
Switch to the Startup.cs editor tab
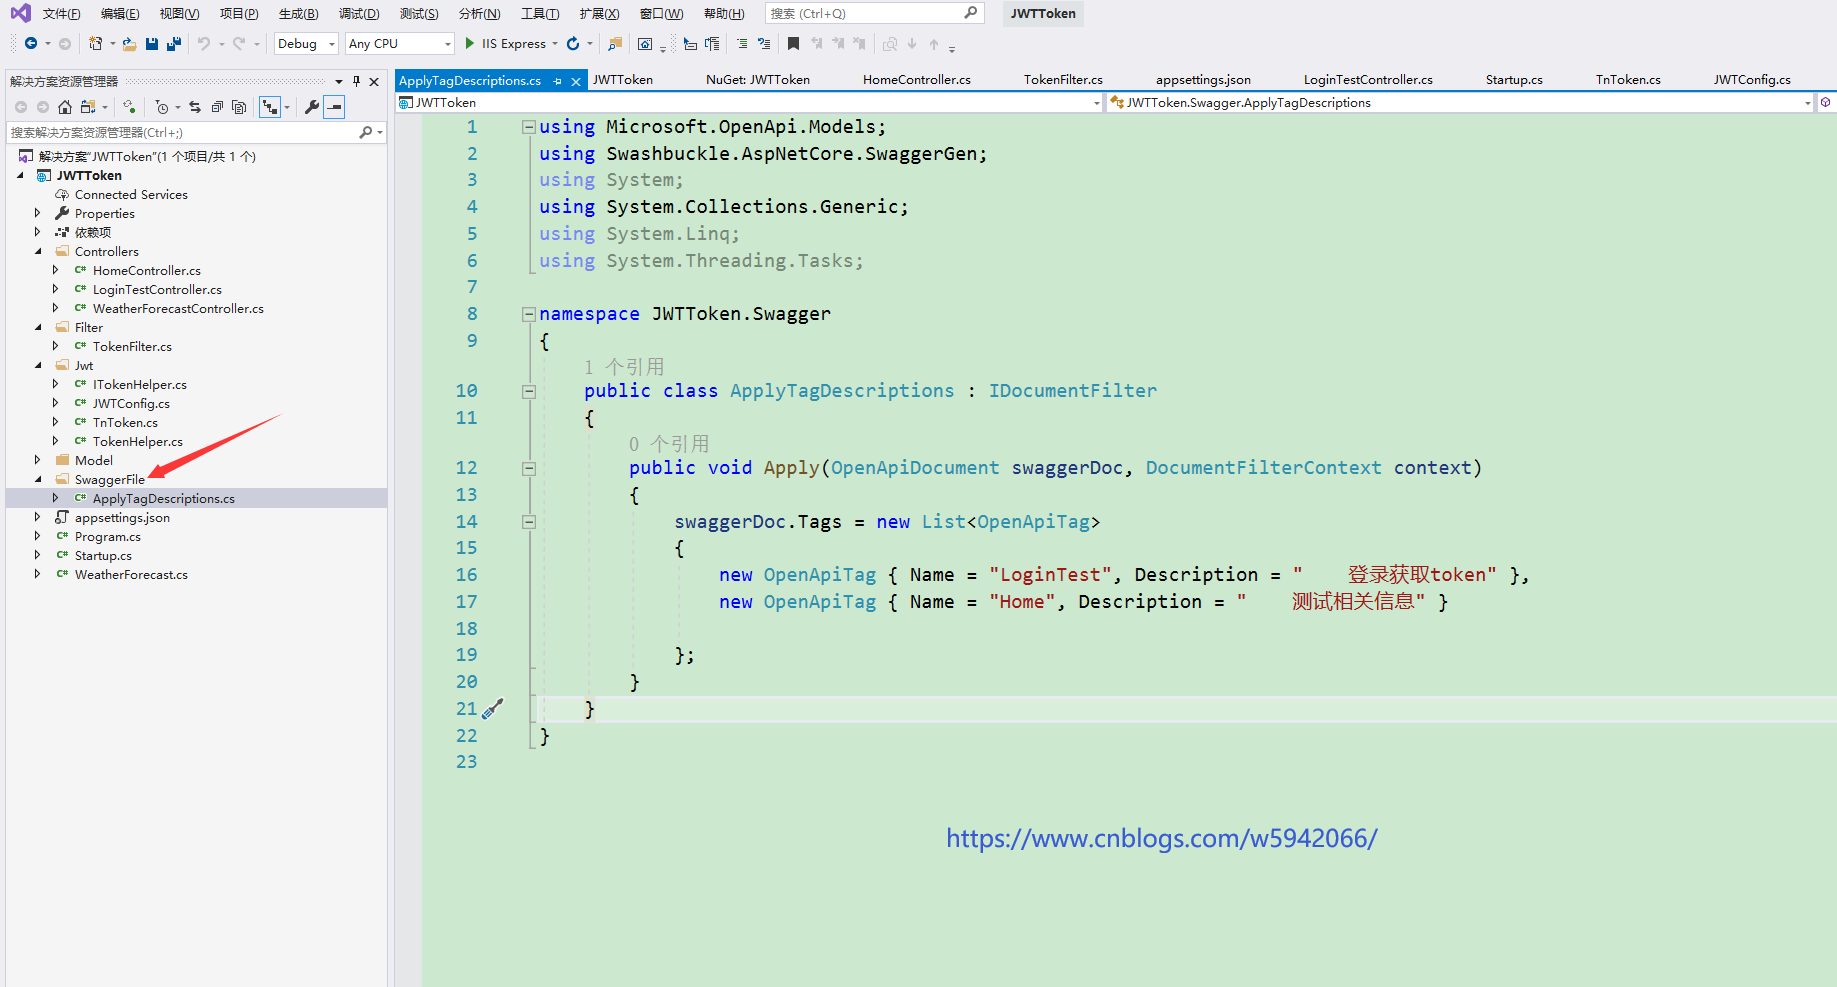click(1513, 80)
